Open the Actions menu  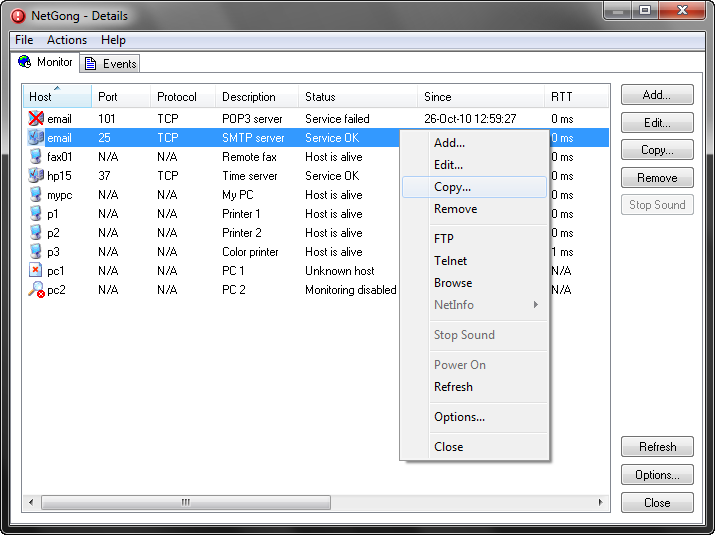point(67,40)
